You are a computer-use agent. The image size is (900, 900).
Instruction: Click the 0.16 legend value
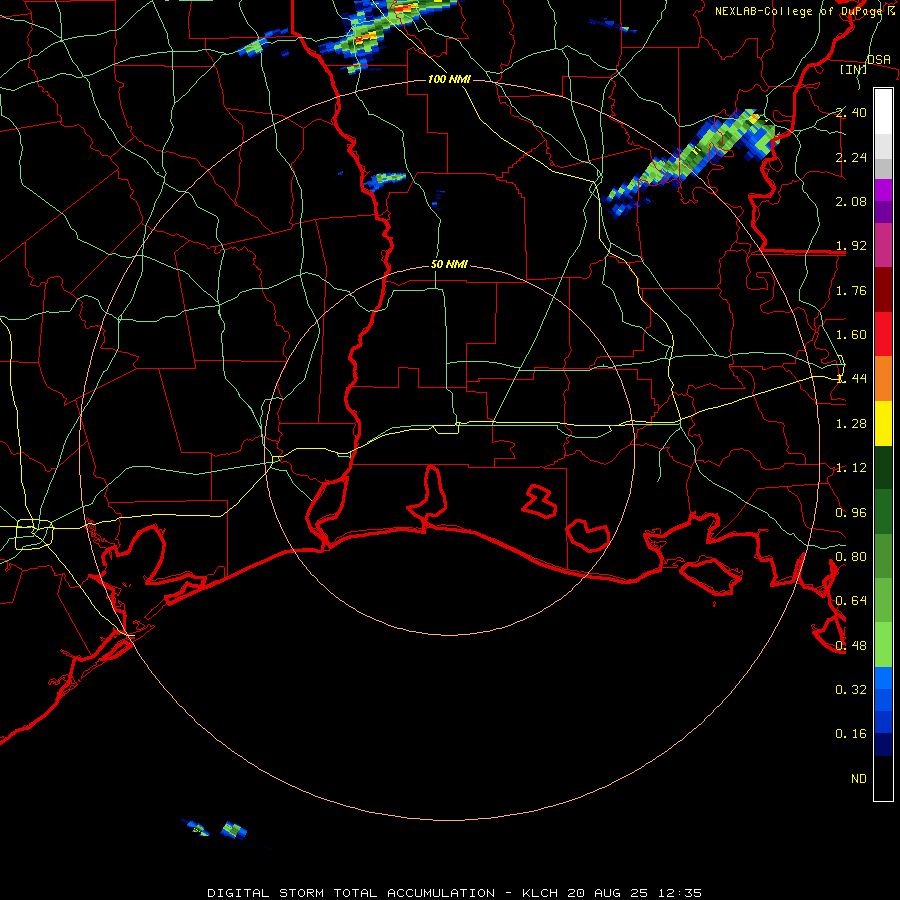point(851,734)
